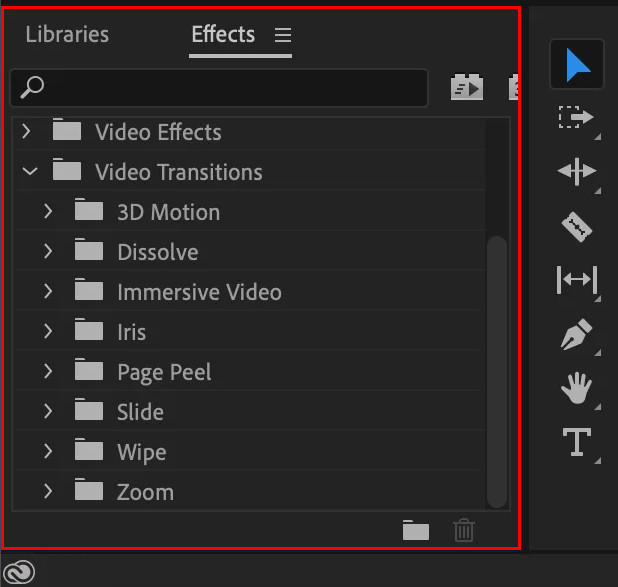Select the Type tool
This screenshot has height=587, width=618.
[577, 442]
